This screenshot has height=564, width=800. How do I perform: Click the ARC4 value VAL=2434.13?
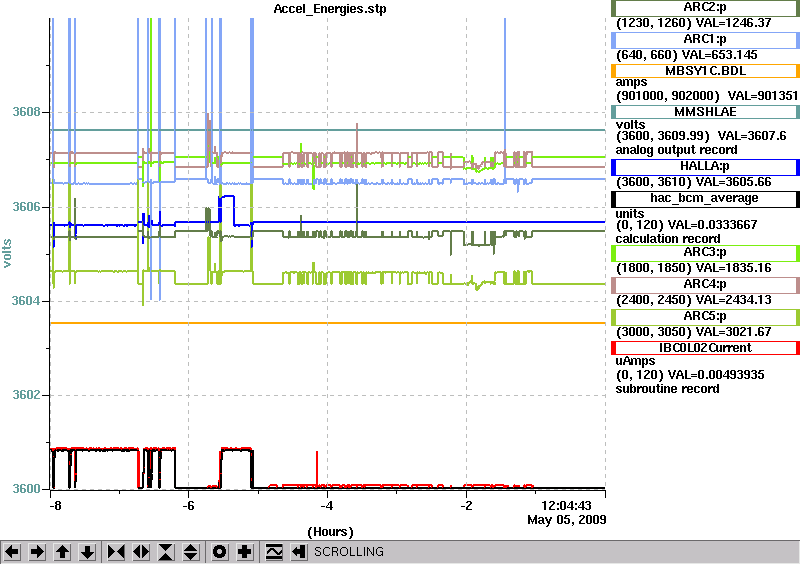(x=734, y=300)
